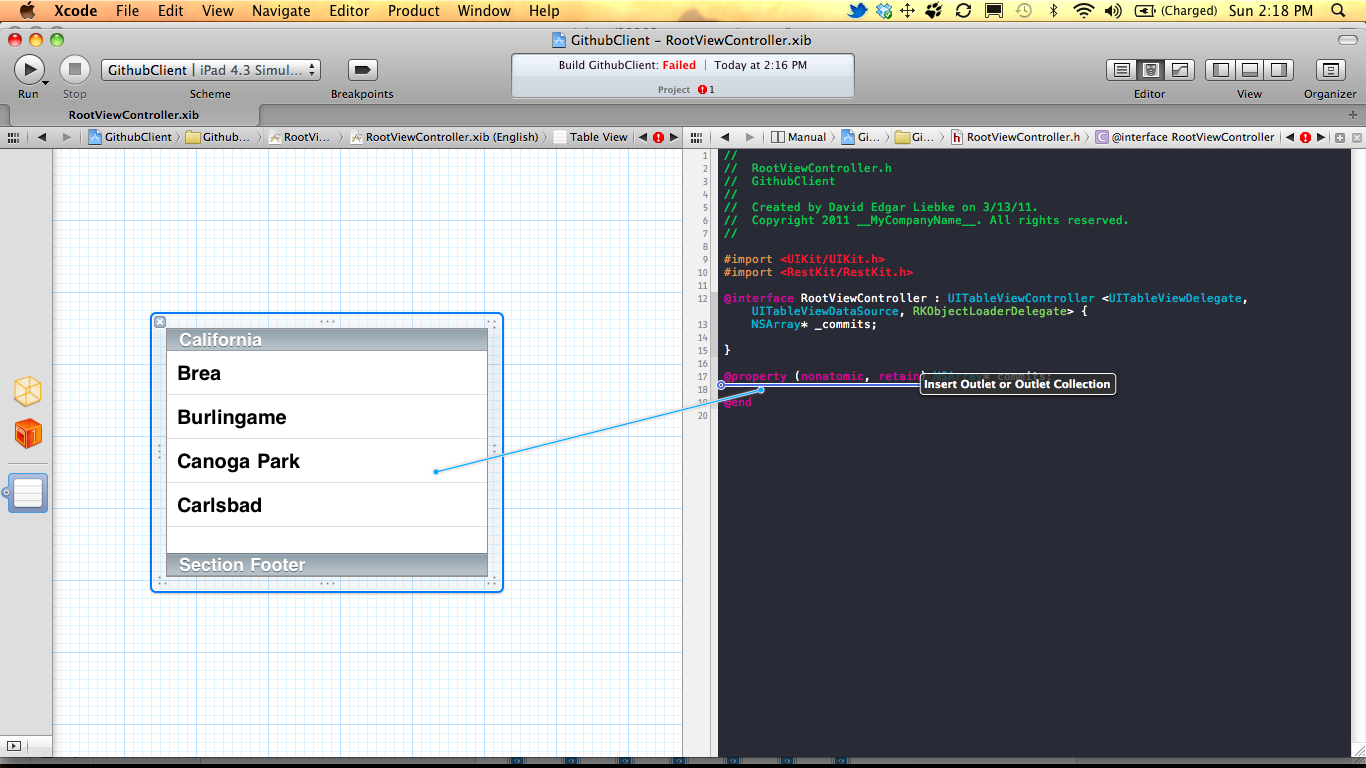Run the GithubClient project

29,69
